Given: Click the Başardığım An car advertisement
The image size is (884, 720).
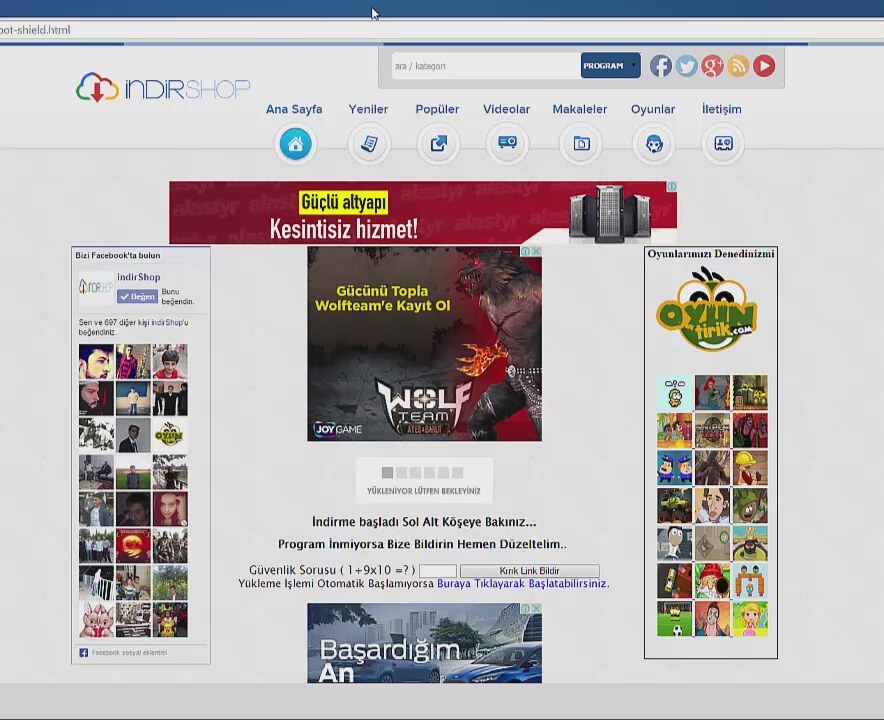Looking at the screenshot, I should (425, 643).
